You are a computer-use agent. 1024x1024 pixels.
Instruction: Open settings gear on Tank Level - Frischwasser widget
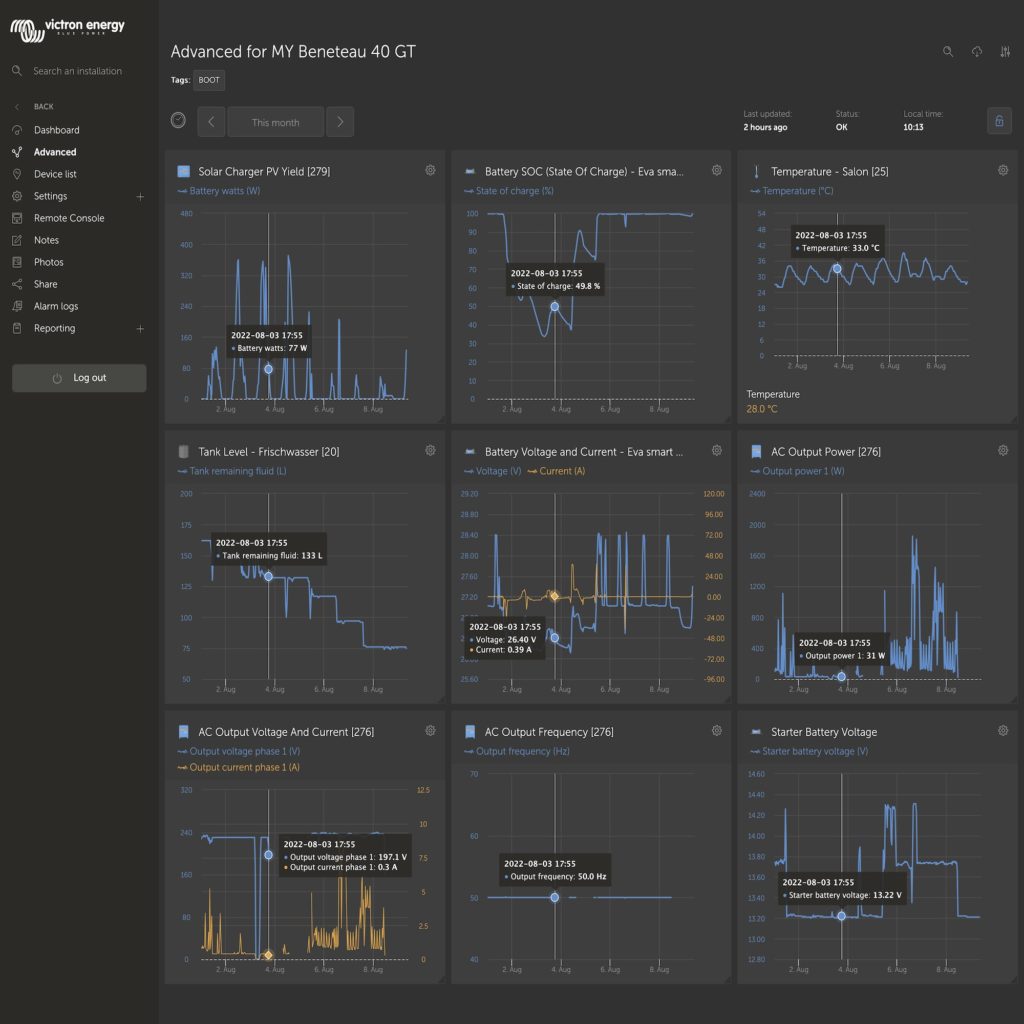coord(430,451)
